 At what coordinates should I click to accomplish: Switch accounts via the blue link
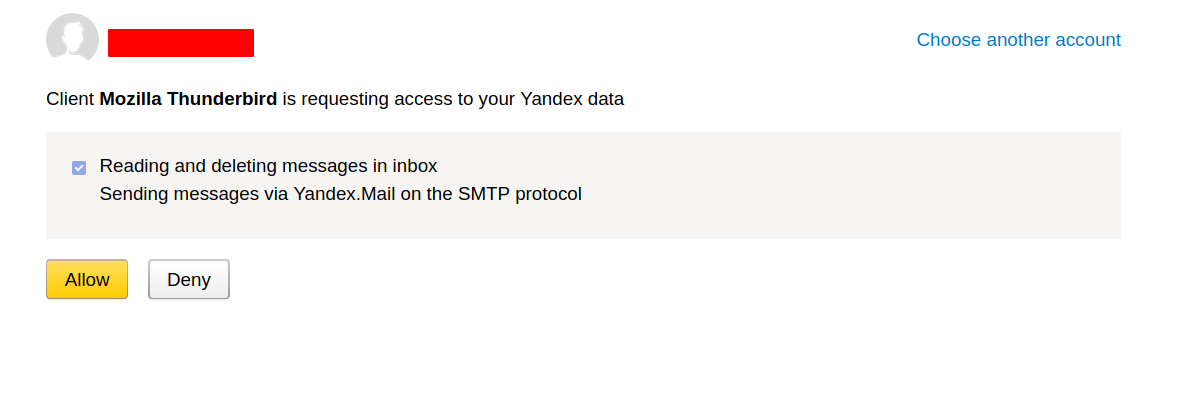[x=1019, y=40]
